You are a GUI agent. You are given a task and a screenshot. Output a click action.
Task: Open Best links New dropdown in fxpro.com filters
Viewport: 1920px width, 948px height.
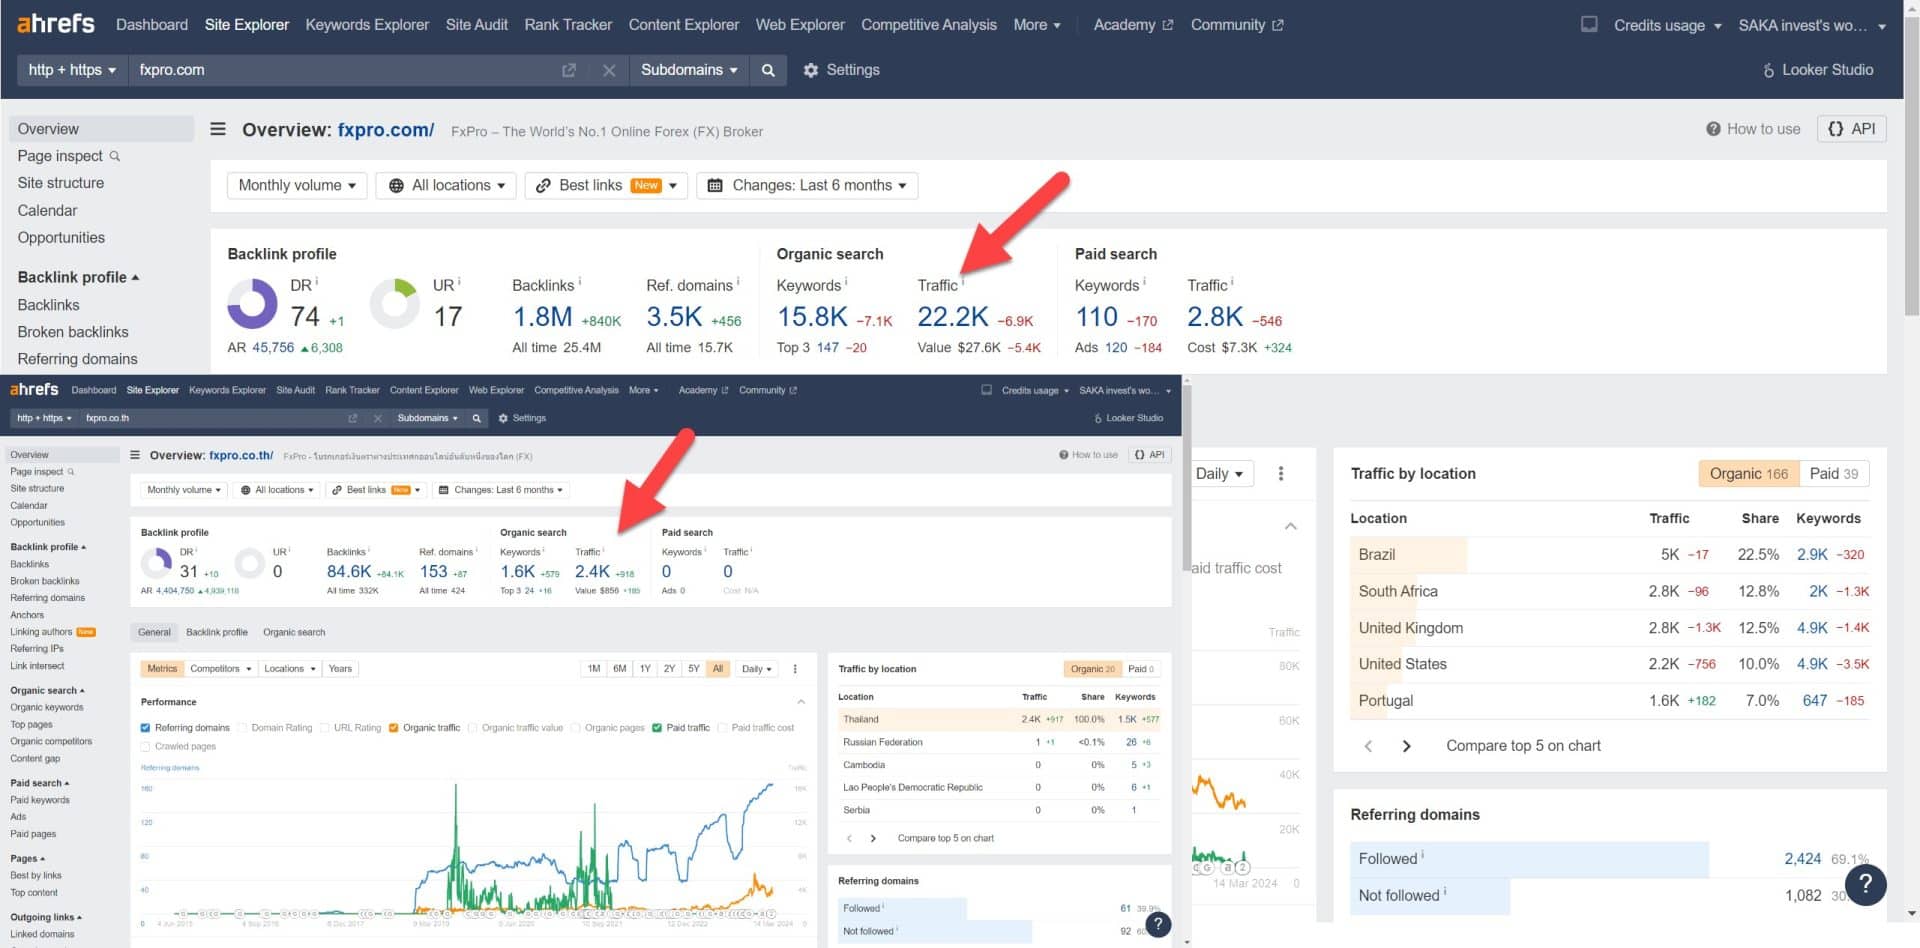click(606, 186)
